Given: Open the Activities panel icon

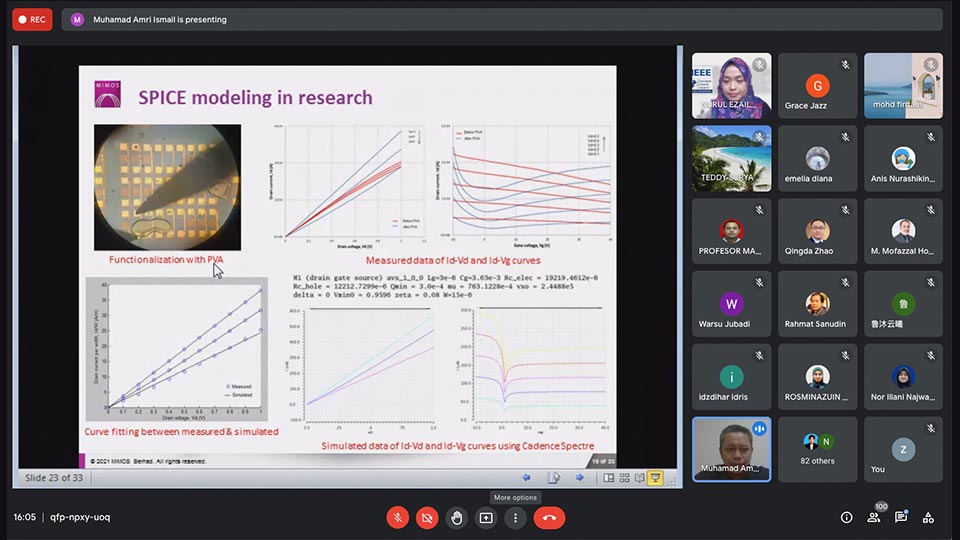Looking at the screenshot, I should coord(928,517).
